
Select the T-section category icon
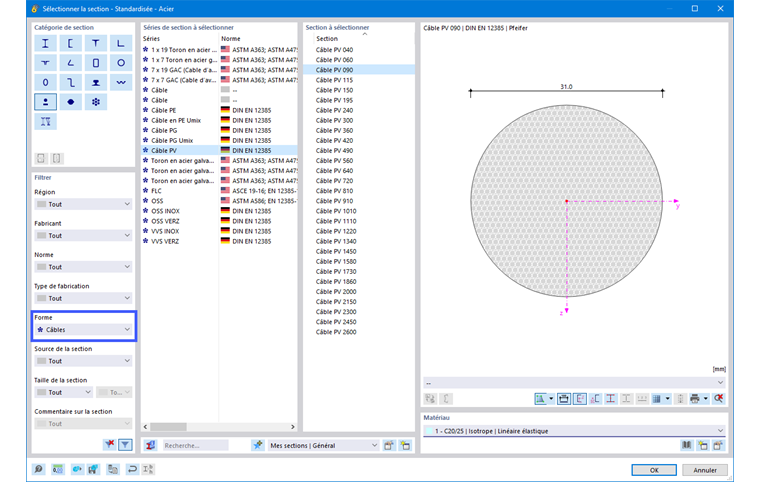(x=96, y=44)
